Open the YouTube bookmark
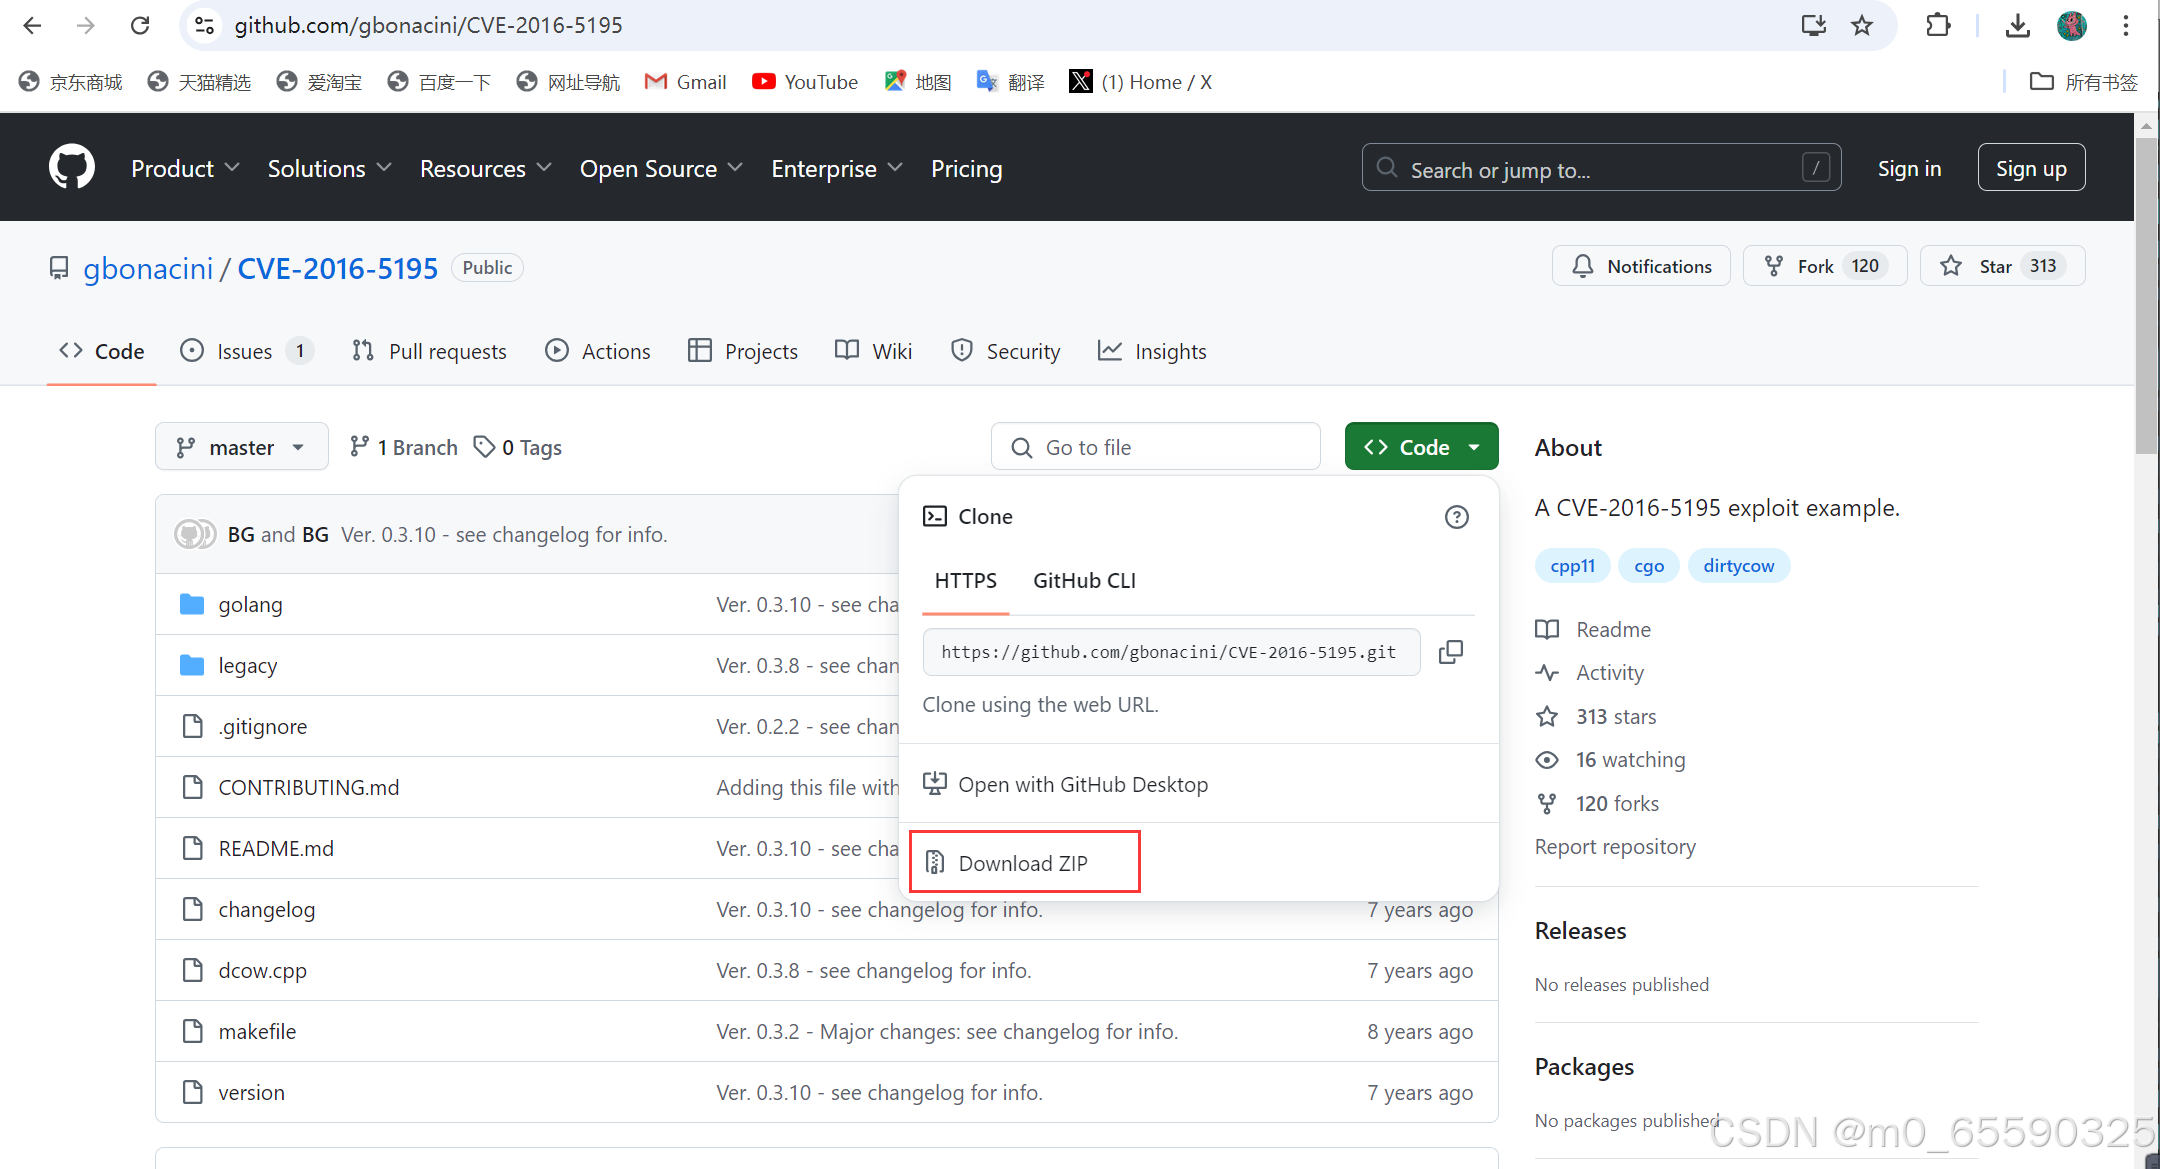Image resolution: width=2160 pixels, height=1169 pixels. [804, 82]
